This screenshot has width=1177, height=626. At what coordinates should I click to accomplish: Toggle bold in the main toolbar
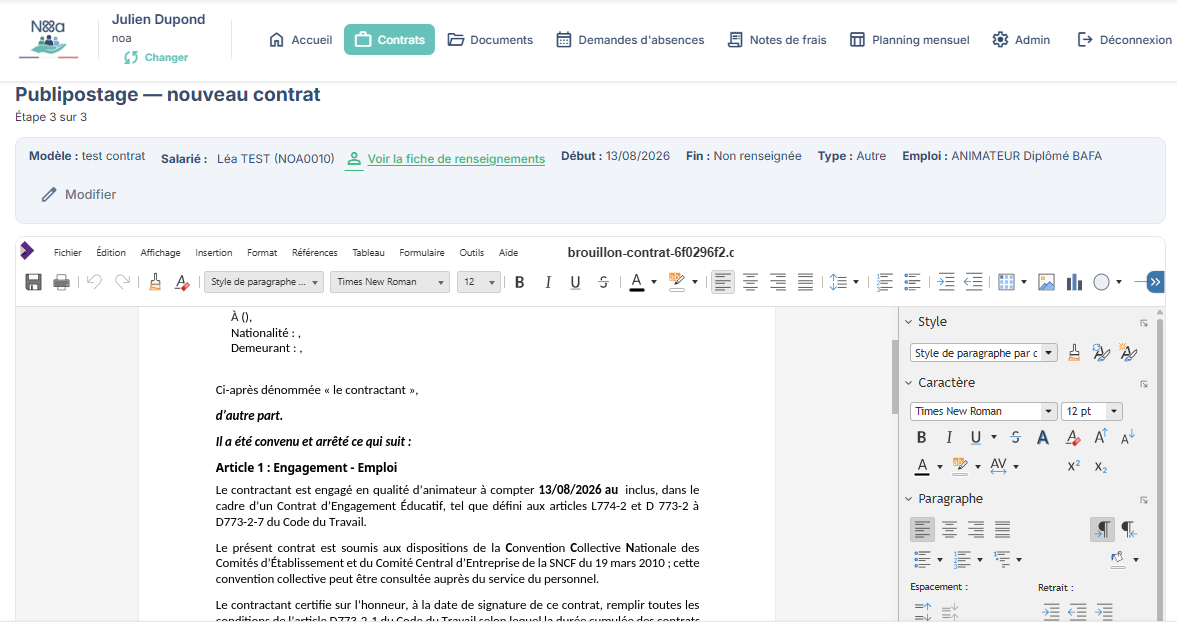(519, 282)
